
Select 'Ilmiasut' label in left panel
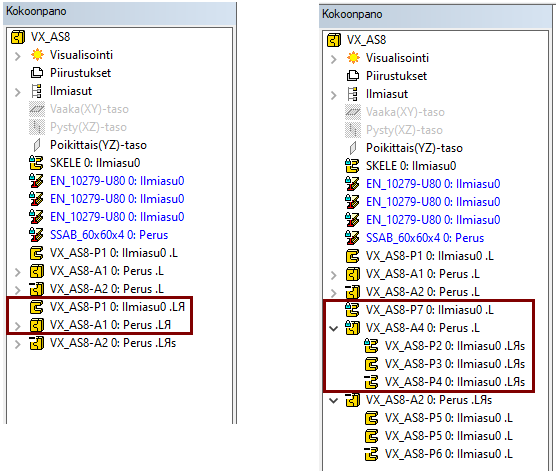(71, 91)
